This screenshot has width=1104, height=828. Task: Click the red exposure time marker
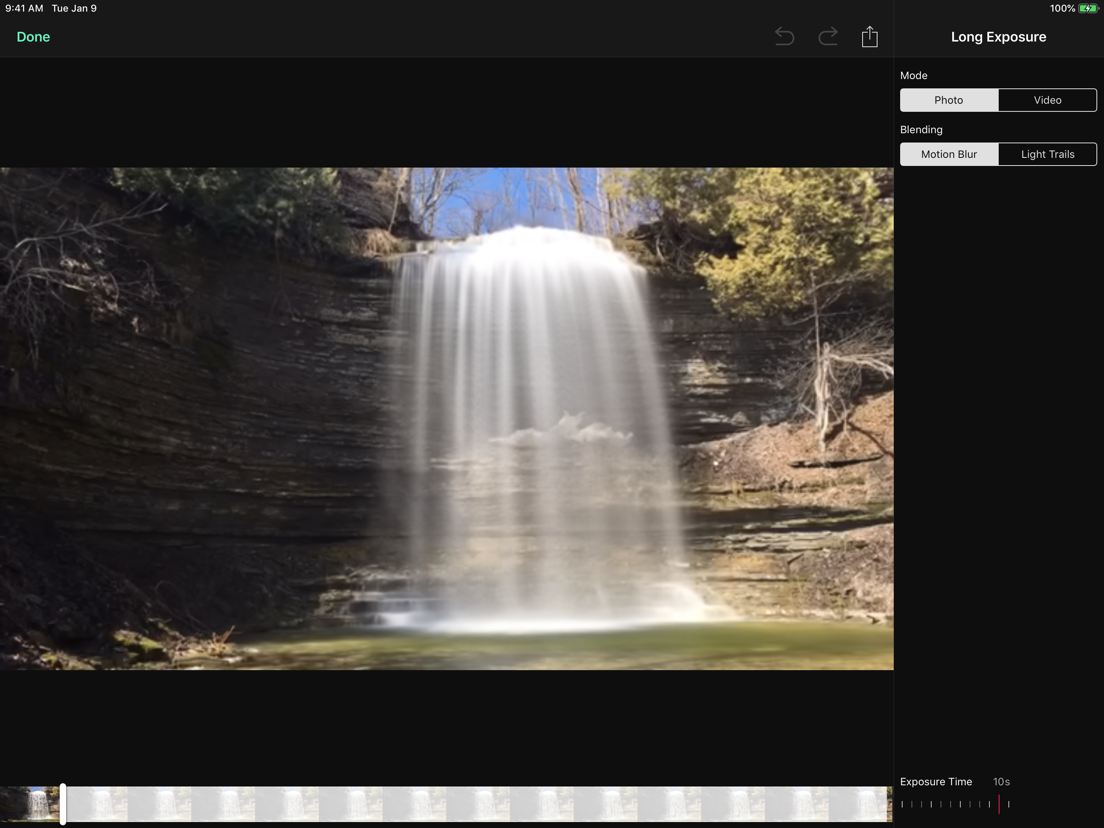click(999, 804)
